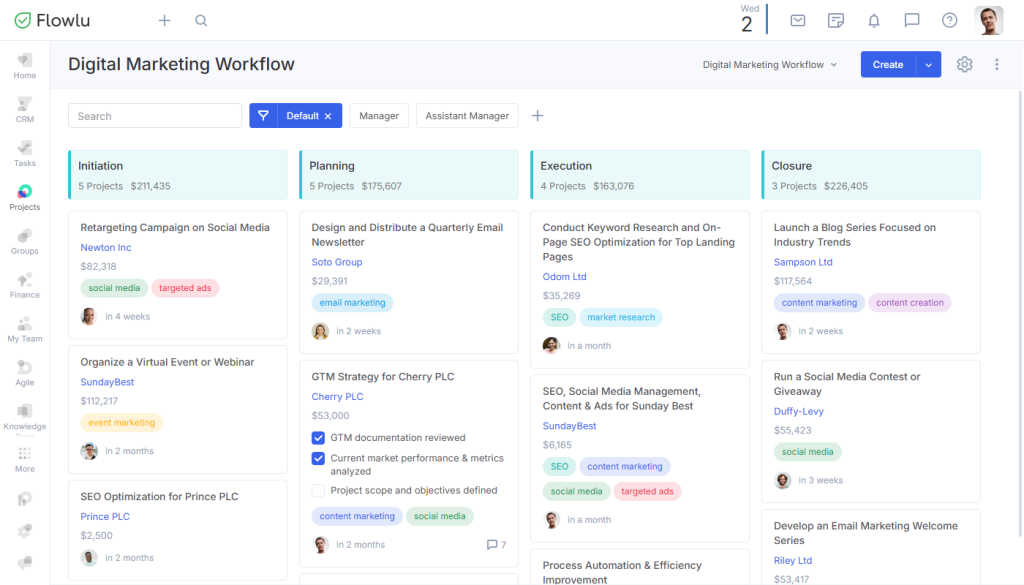Open GTM Strategy for Cherry PLC card
Viewport: 1024px width, 585px height.
click(383, 377)
